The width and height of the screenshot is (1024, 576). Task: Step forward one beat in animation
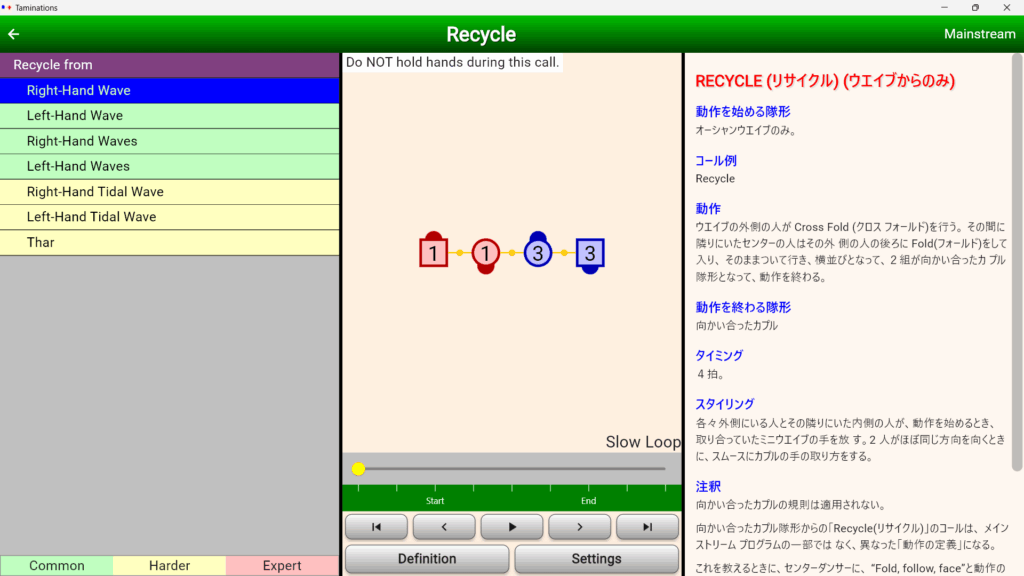tap(580, 527)
